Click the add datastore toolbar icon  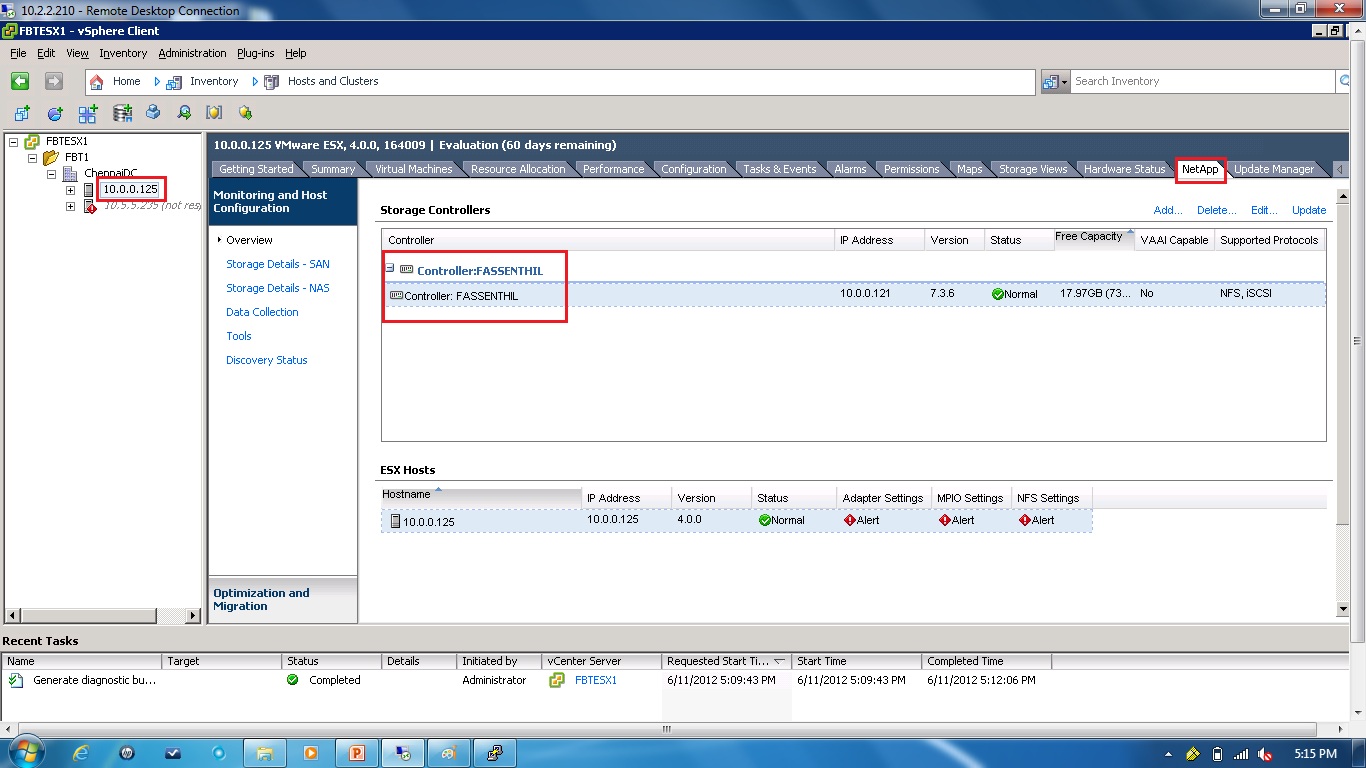pyautogui.click(x=121, y=113)
